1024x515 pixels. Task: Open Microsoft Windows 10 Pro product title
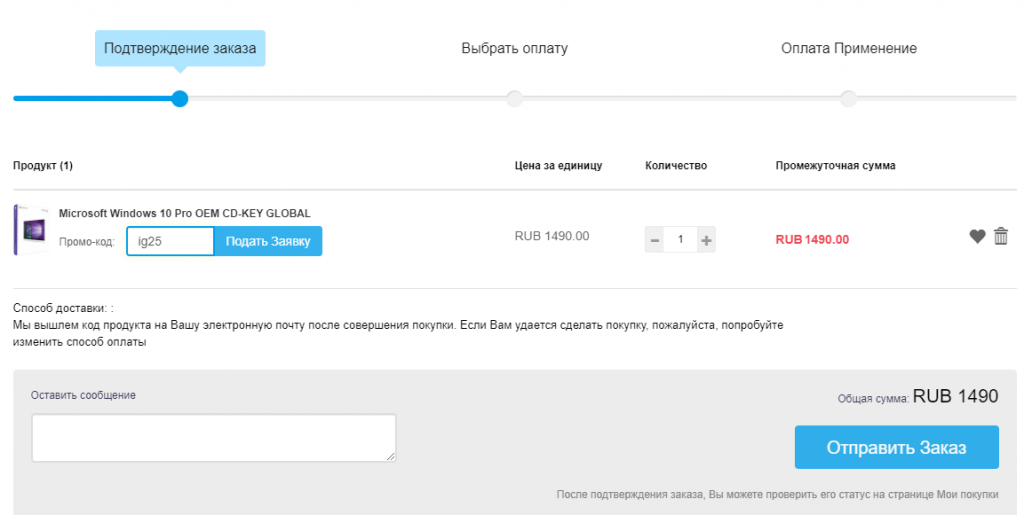pos(185,213)
